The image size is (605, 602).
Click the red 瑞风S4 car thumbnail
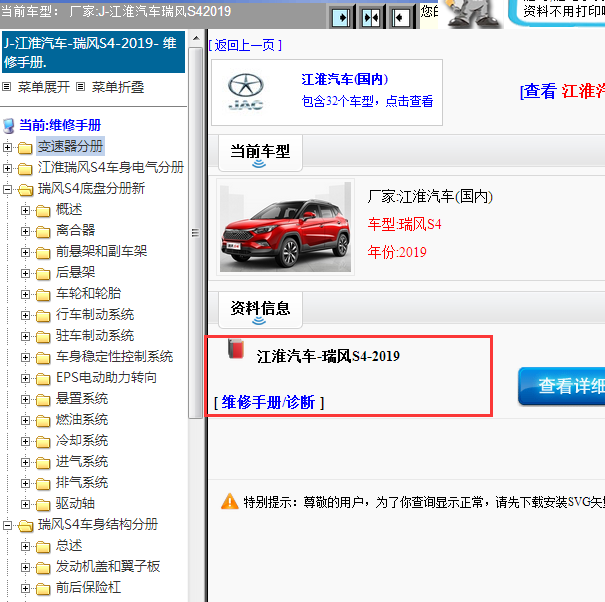click(x=286, y=227)
